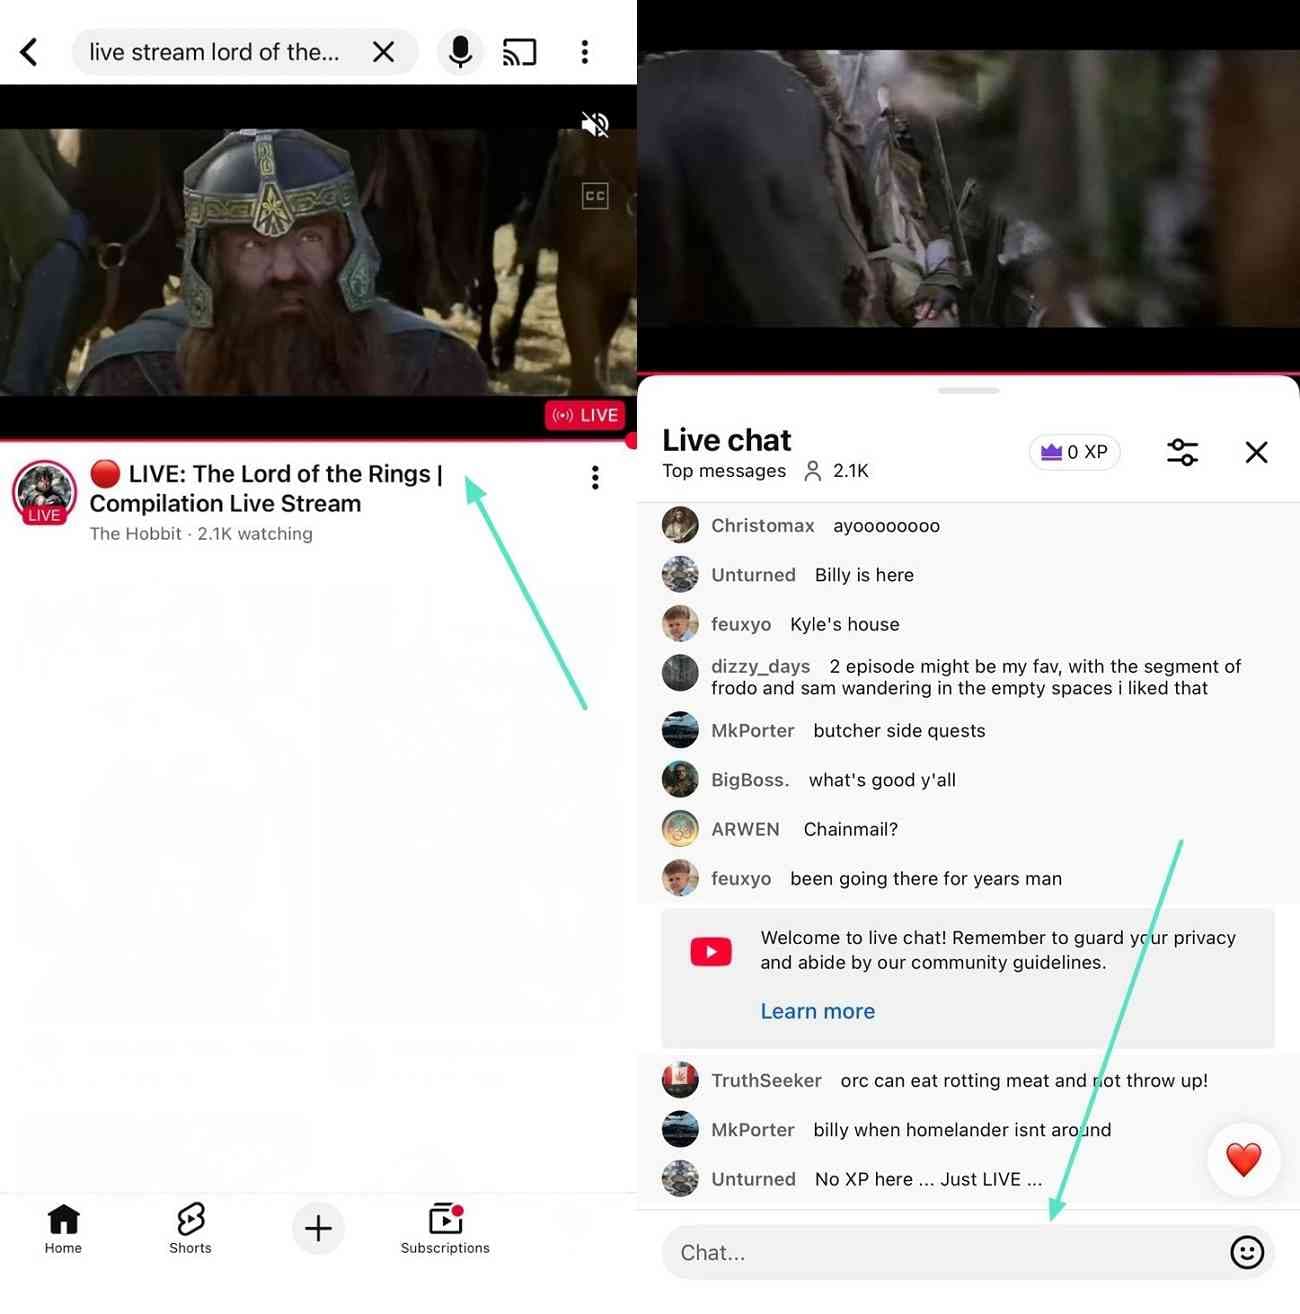The image size is (1300, 1314).
Task: Tap the Chat input field
Action: 900,1252
